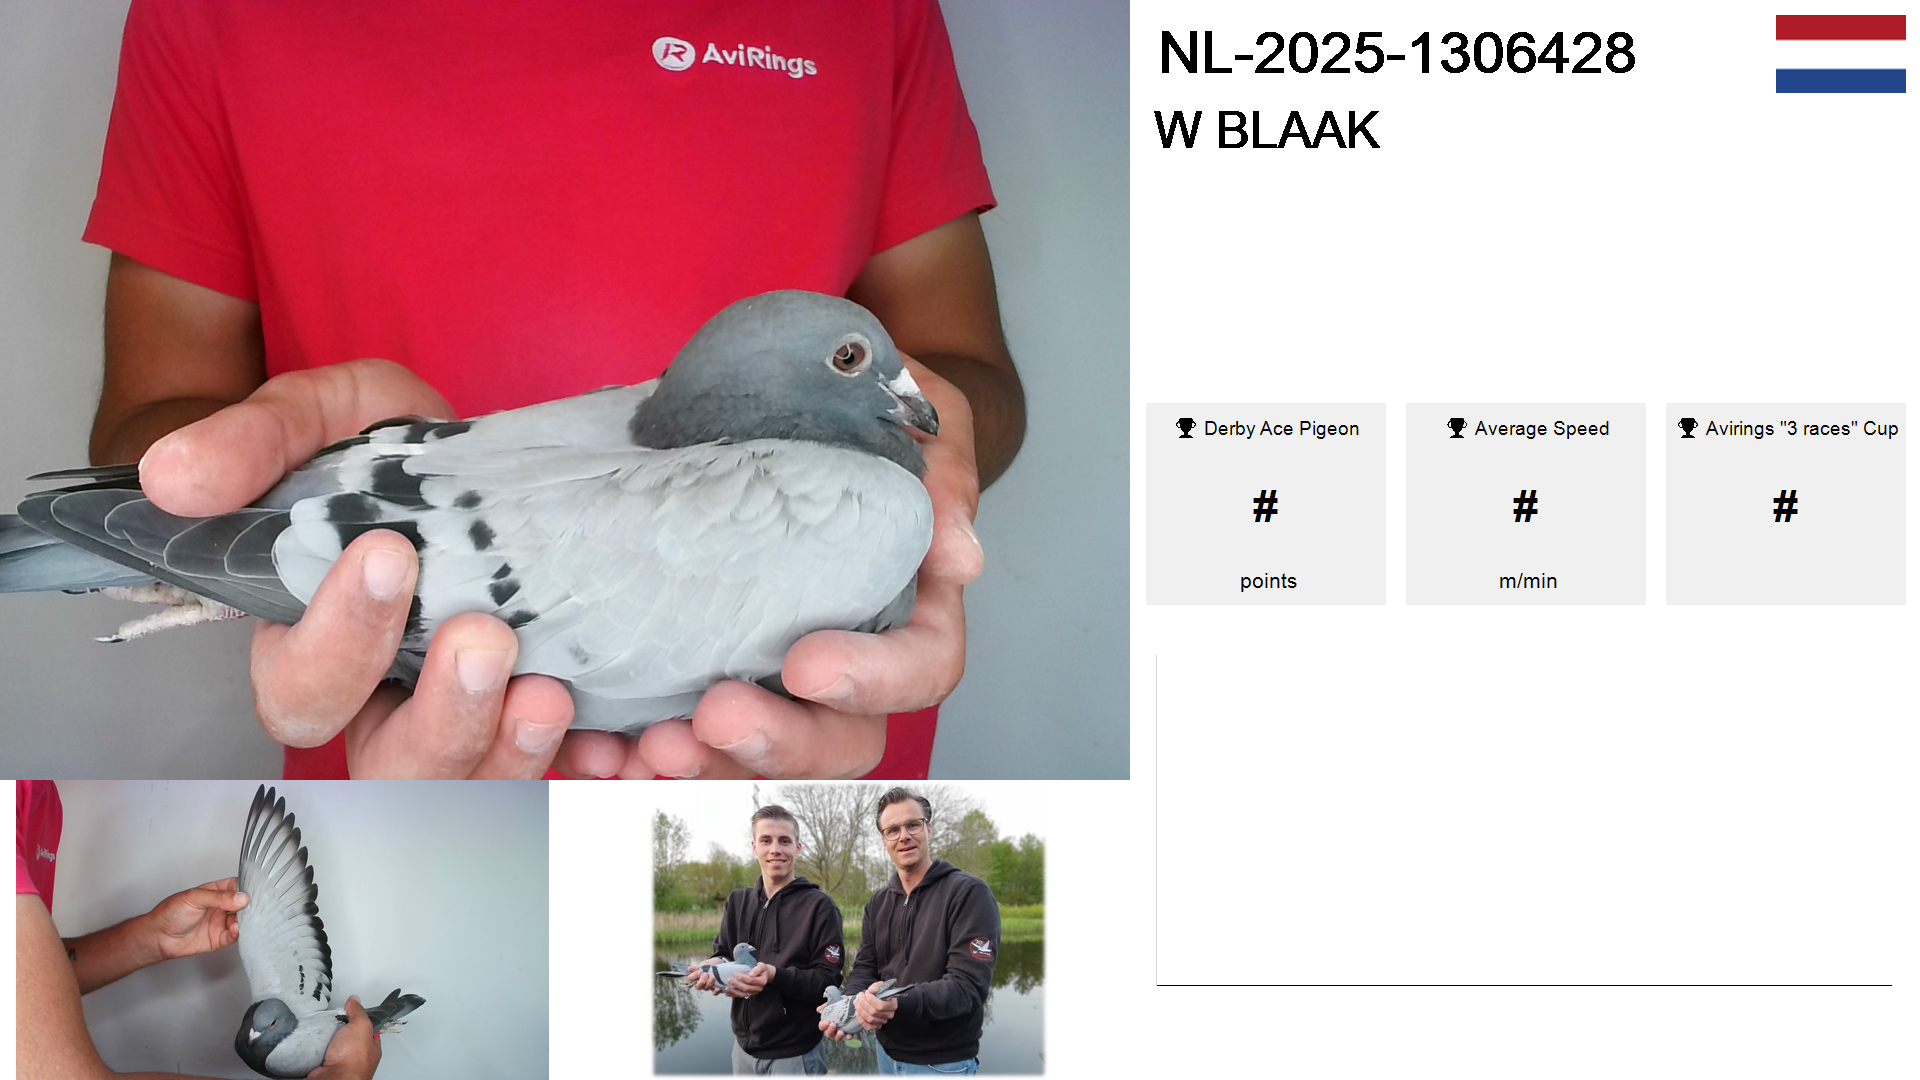
Task: Click the owner name W BLAAK
Action: tap(1267, 130)
